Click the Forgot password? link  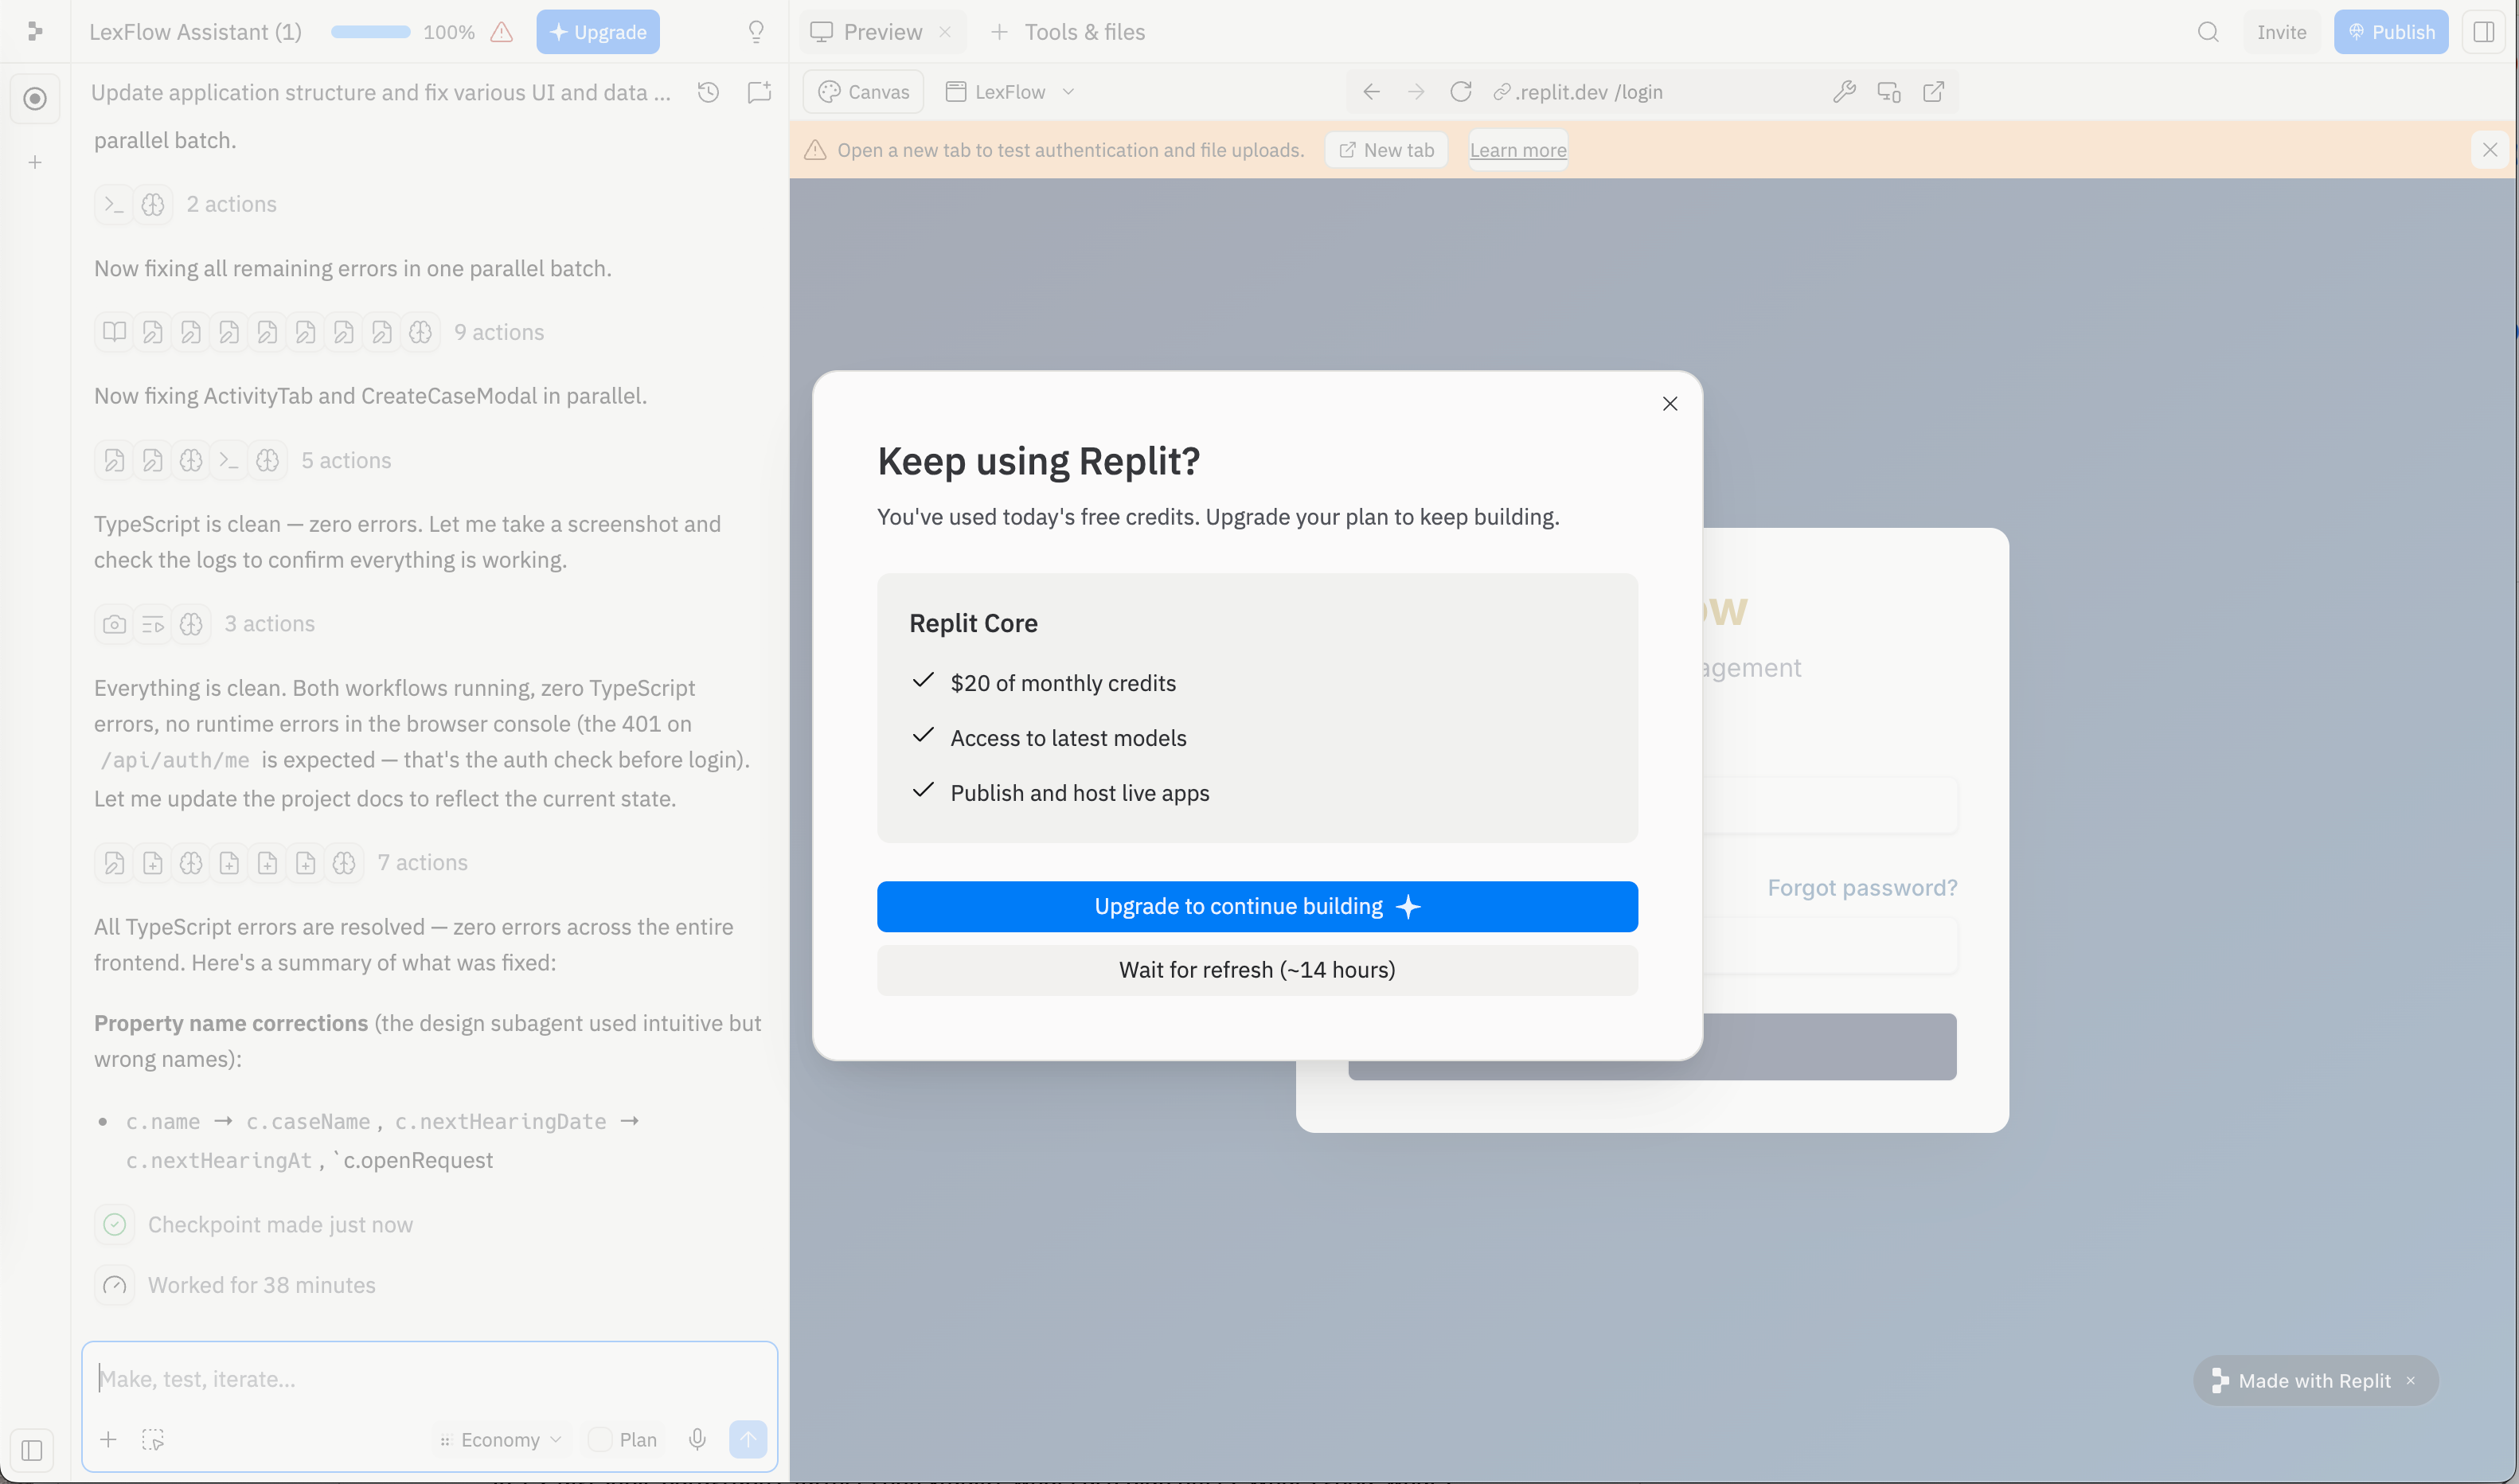pyautogui.click(x=1862, y=888)
